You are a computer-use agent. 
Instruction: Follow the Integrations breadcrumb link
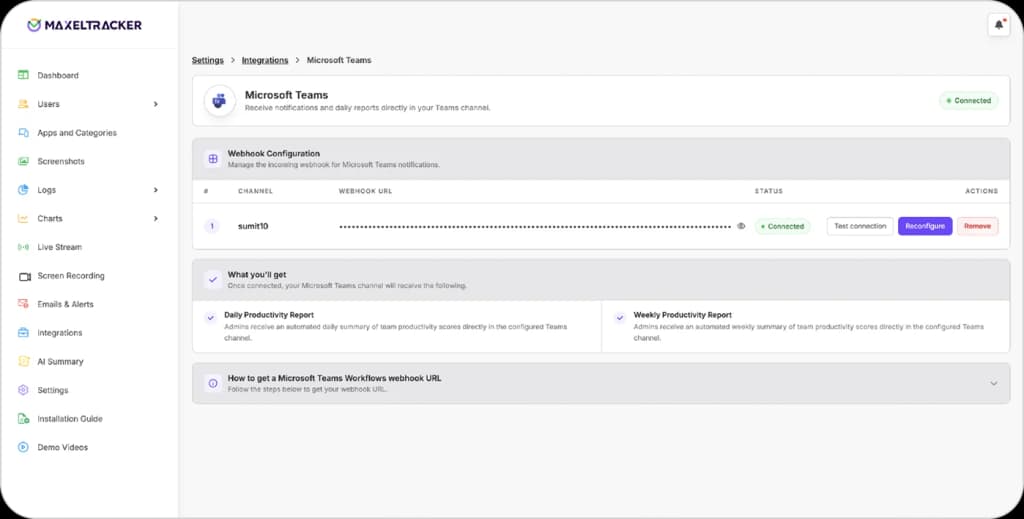click(264, 60)
